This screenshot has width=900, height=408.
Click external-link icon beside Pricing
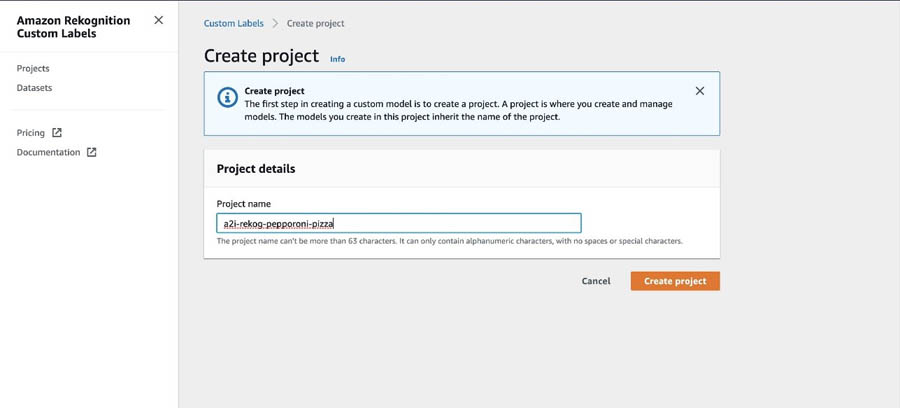tap(57, 133)
